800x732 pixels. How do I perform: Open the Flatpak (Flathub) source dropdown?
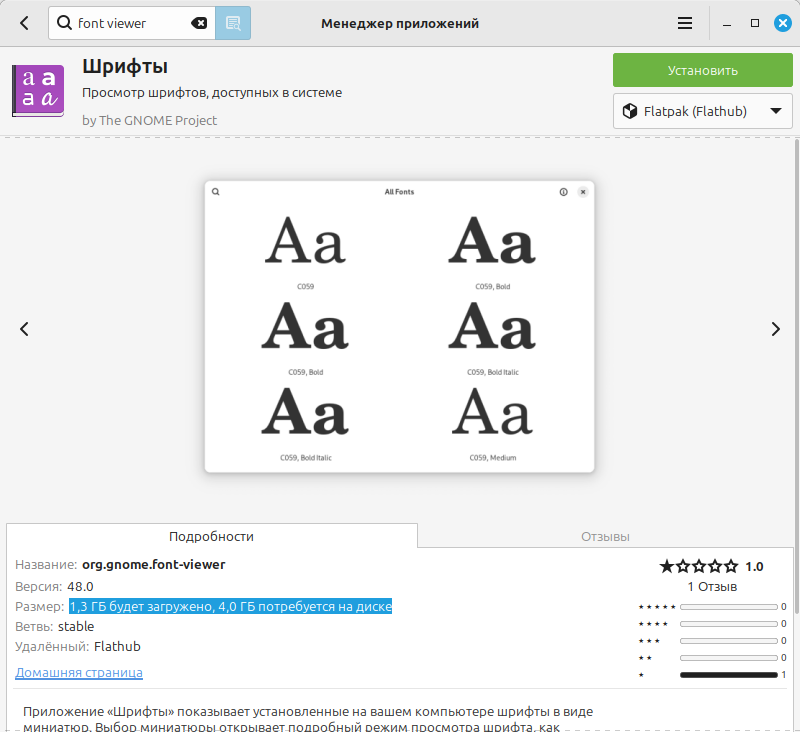702,111
